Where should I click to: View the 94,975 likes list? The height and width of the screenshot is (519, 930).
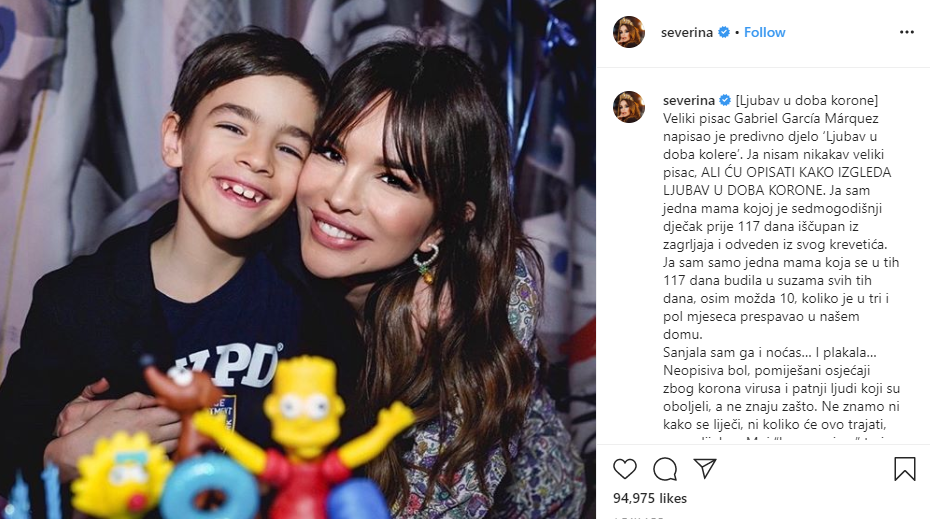[x=649, y=498]
